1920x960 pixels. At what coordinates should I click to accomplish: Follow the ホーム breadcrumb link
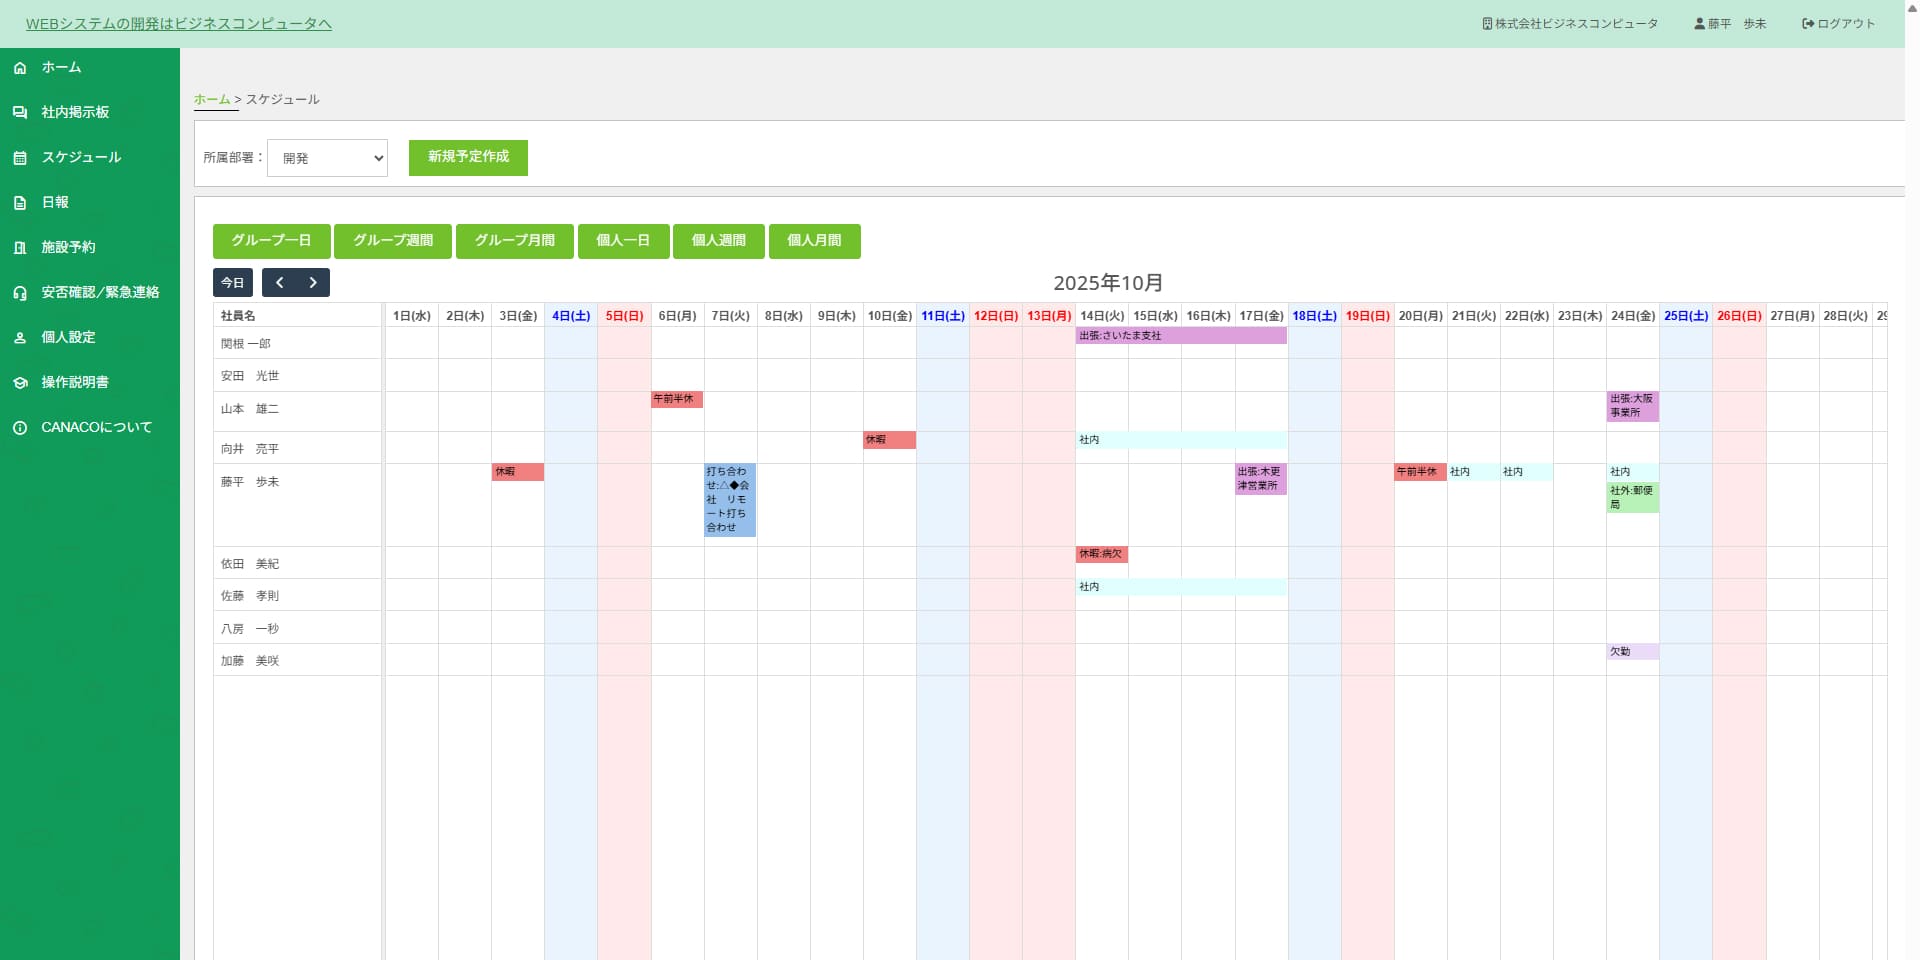211,100
